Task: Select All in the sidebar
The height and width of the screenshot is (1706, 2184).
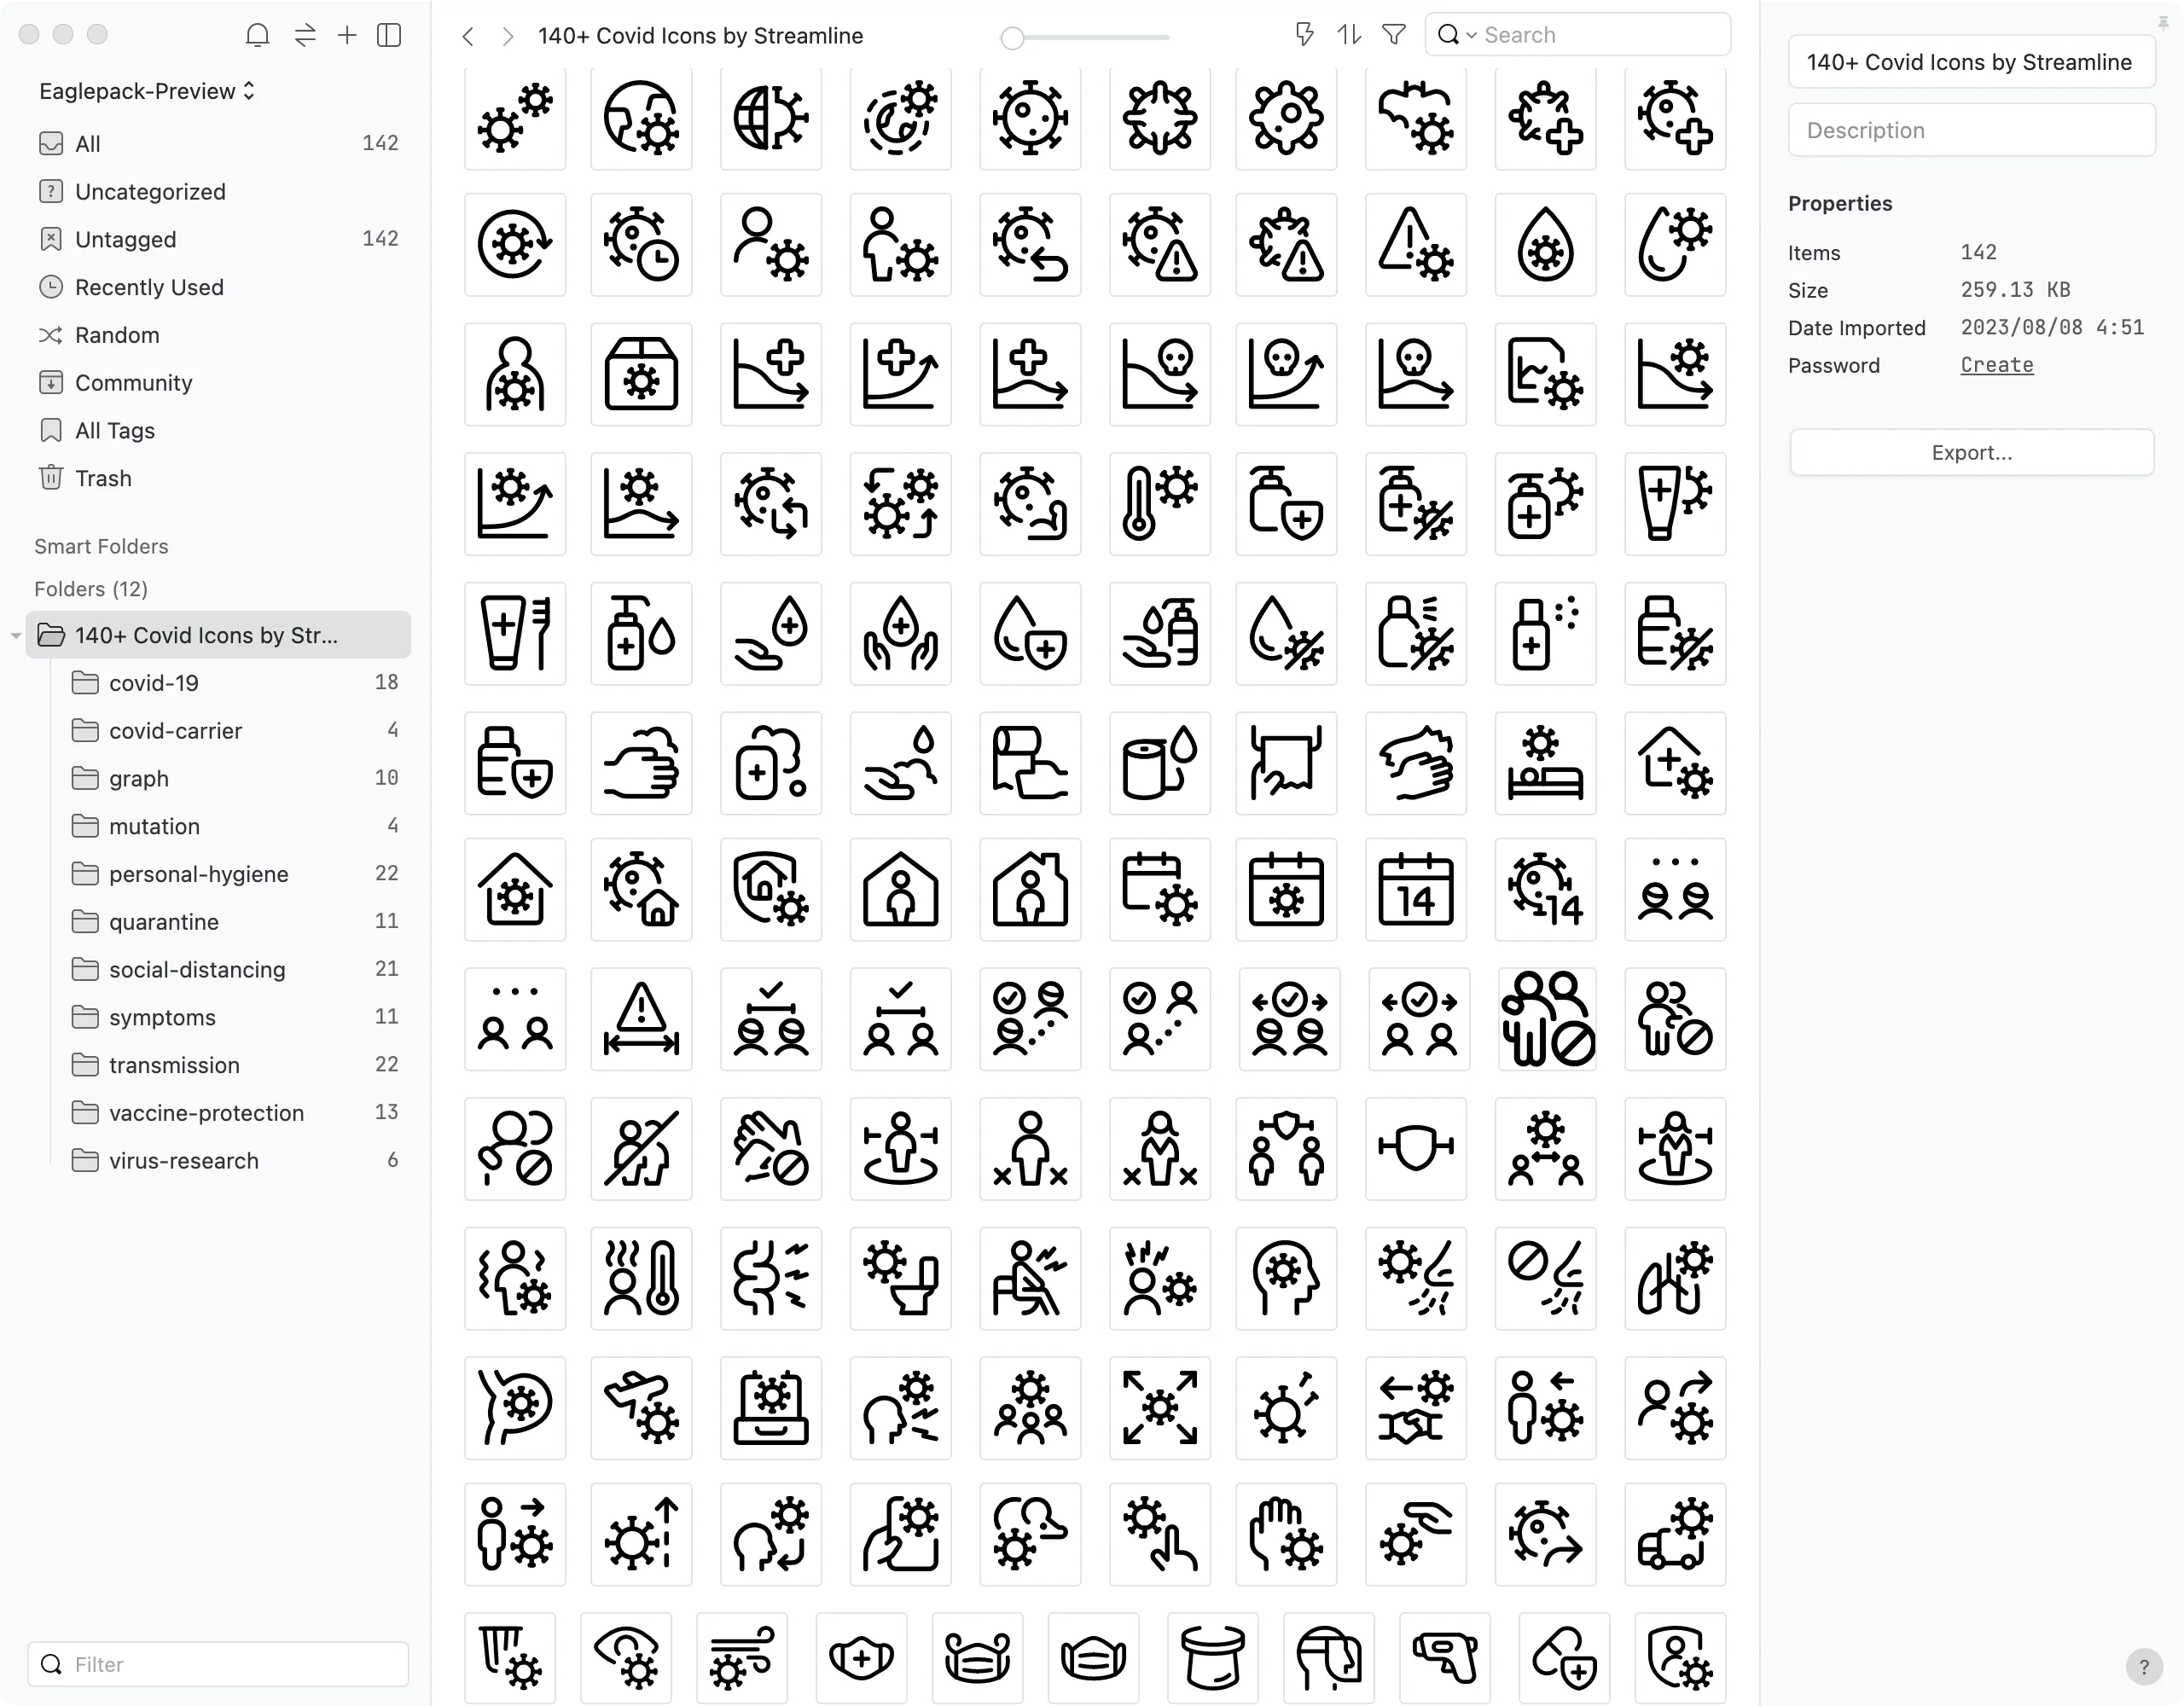Action: pyautogui.click(x=218, y=143)
